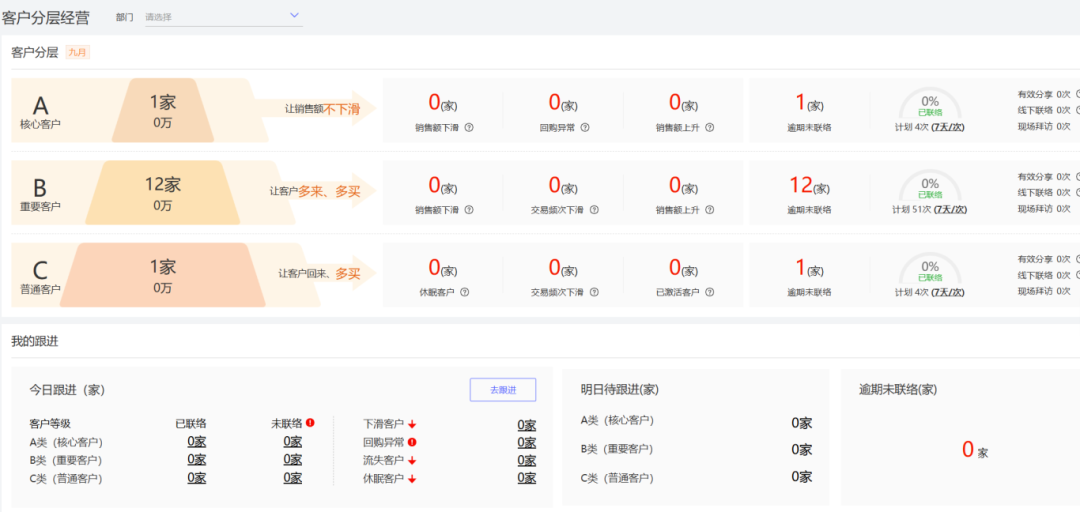This screenshot has height=512, width=1080.
Task: Click the 九月 month tag
Action: click(x=77, y=52)
